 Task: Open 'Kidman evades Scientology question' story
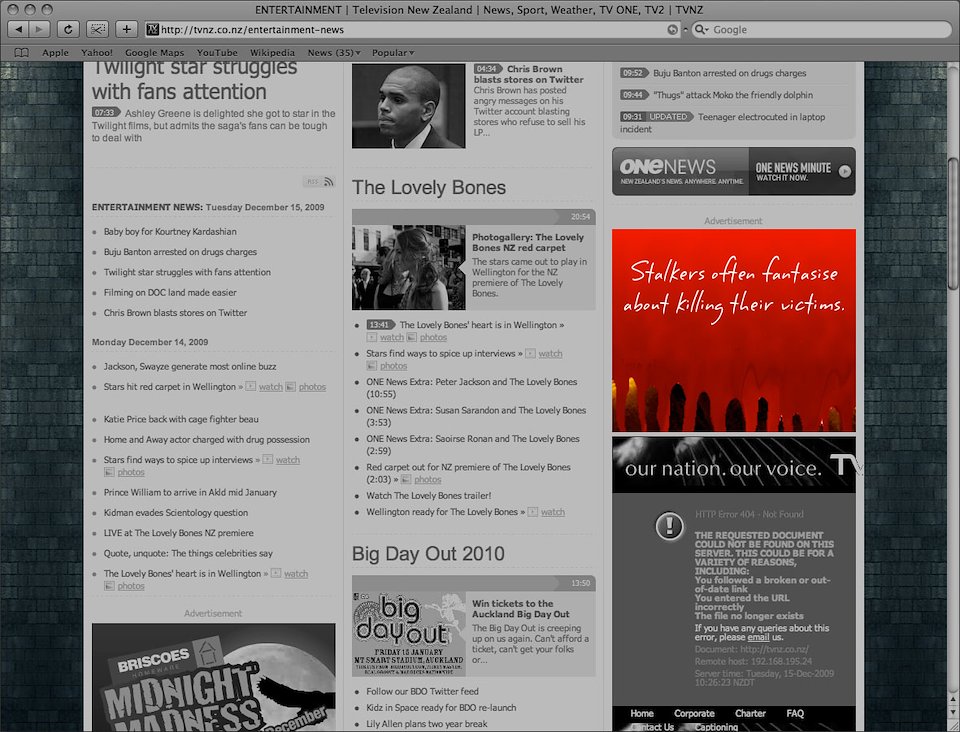click(176, 513)
